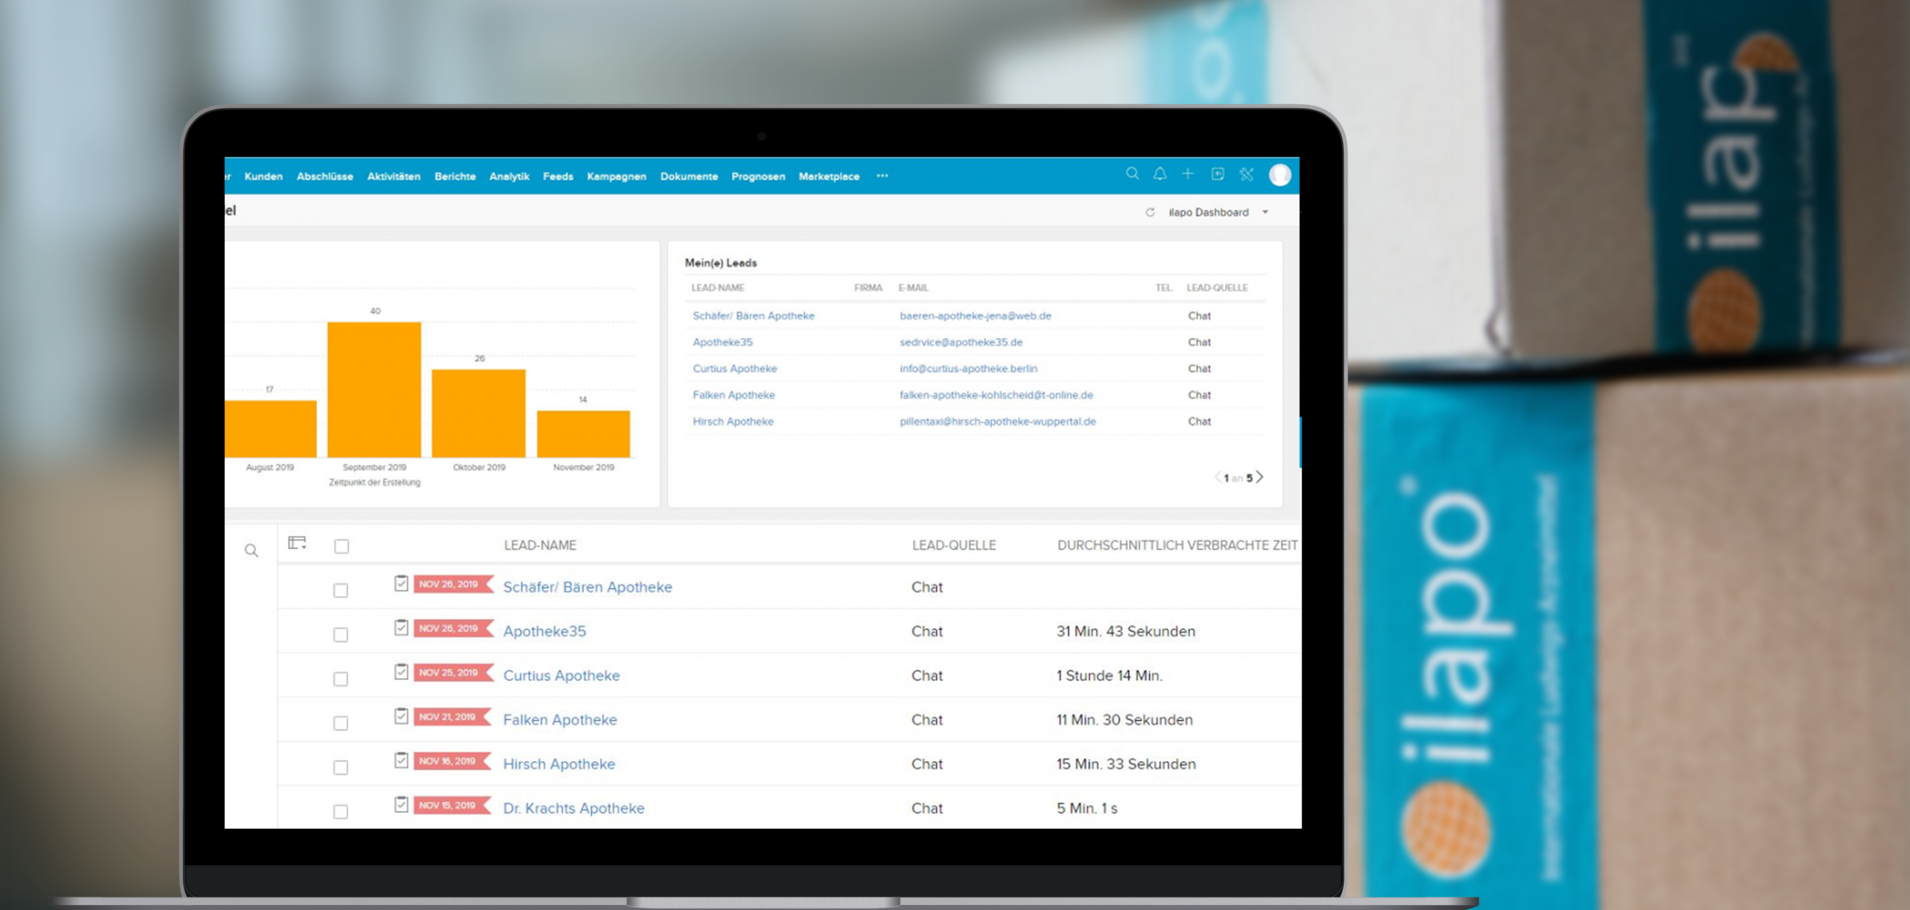1910x910 pixels.
Task: Click the search magnifier in top bar
Action: [1132, 174]
